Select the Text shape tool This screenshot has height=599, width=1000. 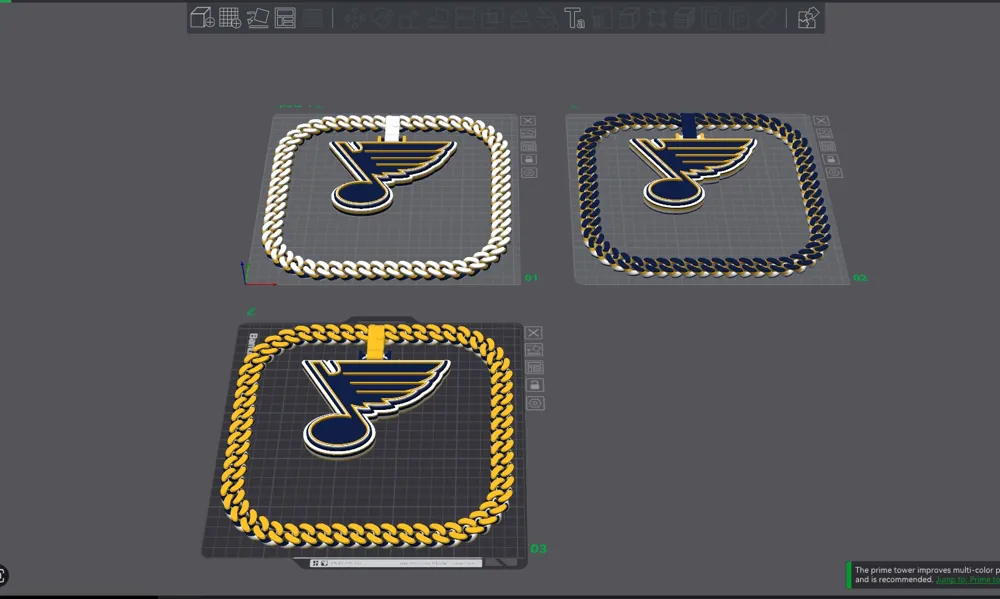[574, 18]
